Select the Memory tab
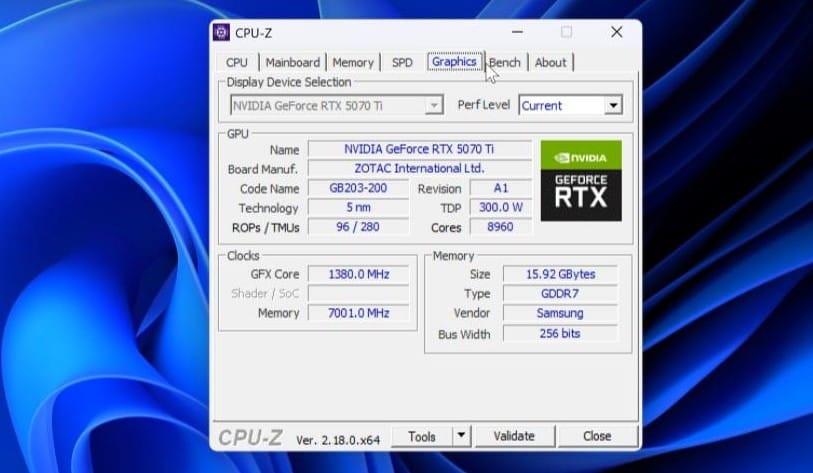Viewport: 813px width, 473px height. click(353, 62)
